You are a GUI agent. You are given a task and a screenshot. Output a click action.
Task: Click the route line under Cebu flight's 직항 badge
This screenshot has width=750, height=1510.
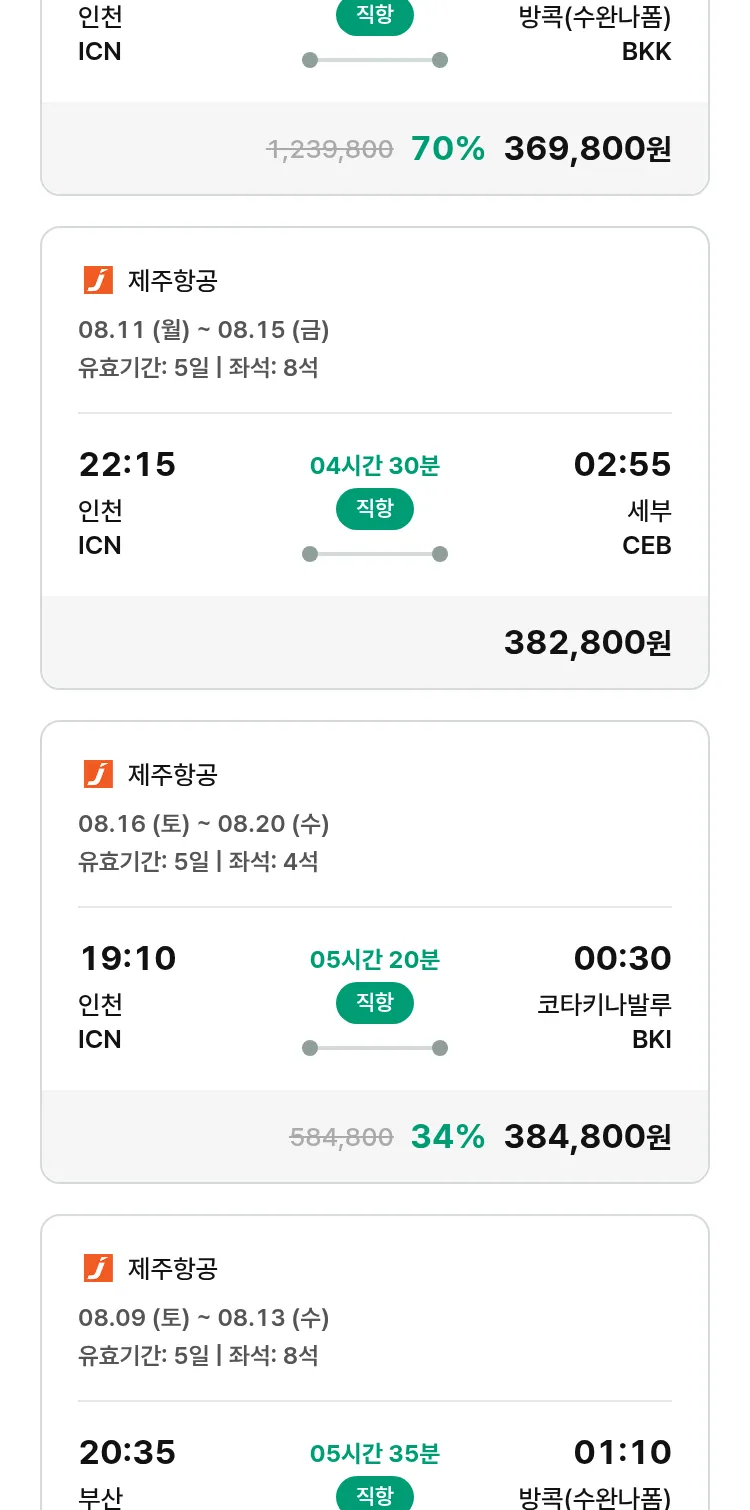click(375, 554)
